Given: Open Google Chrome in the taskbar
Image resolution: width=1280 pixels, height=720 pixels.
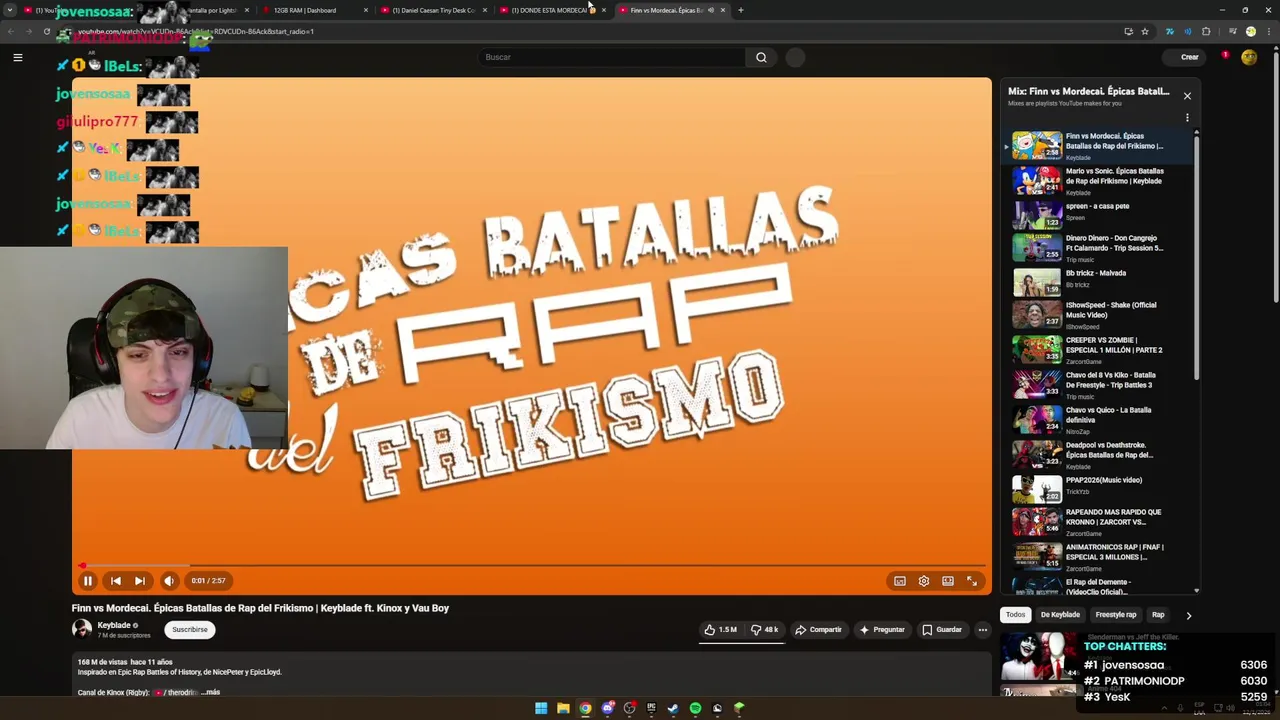Looking at the screenshot, I should pos(585,708).
